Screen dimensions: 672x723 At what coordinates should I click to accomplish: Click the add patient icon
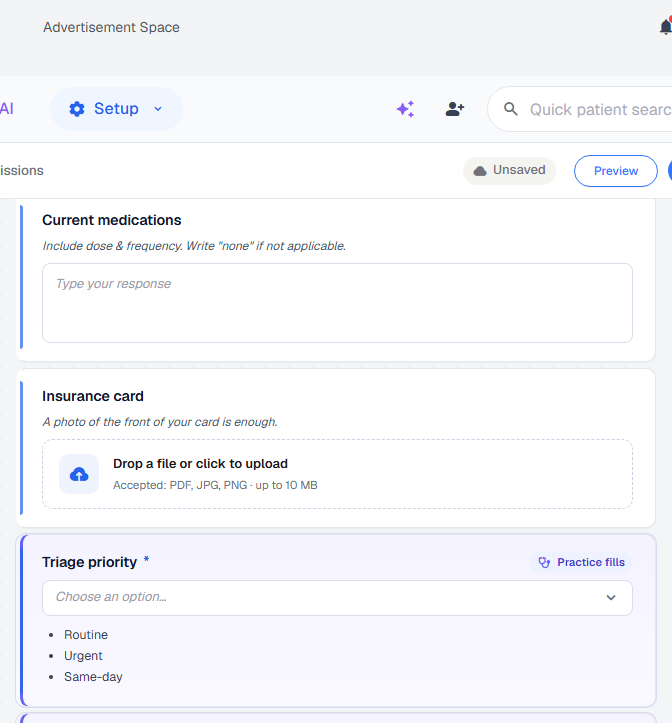(x=455, y=109)
